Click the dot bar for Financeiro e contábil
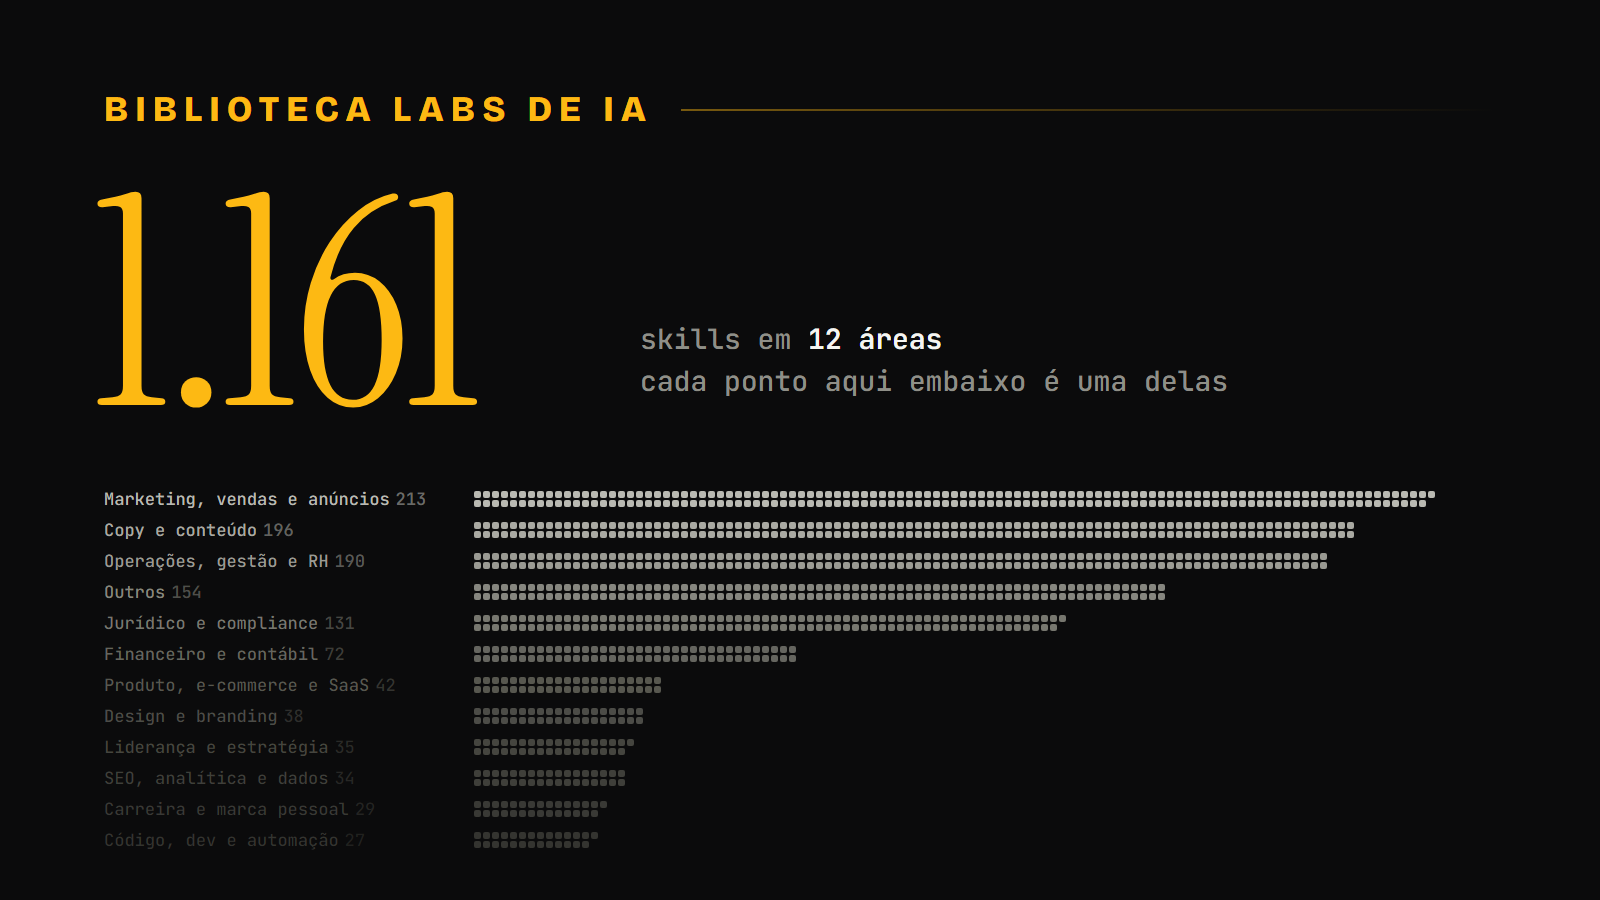1600x900 pixels. [x=635, y=654]
